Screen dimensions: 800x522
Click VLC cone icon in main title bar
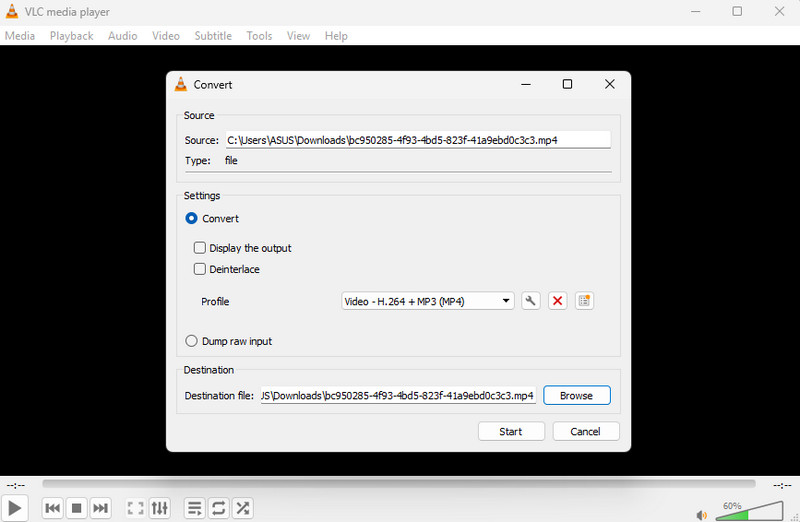coord(12,11)
